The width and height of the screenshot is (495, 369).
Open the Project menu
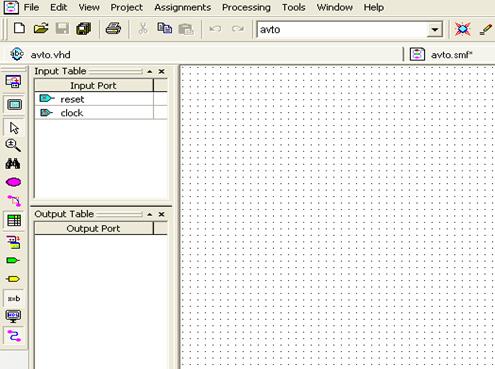pos(126,7)
